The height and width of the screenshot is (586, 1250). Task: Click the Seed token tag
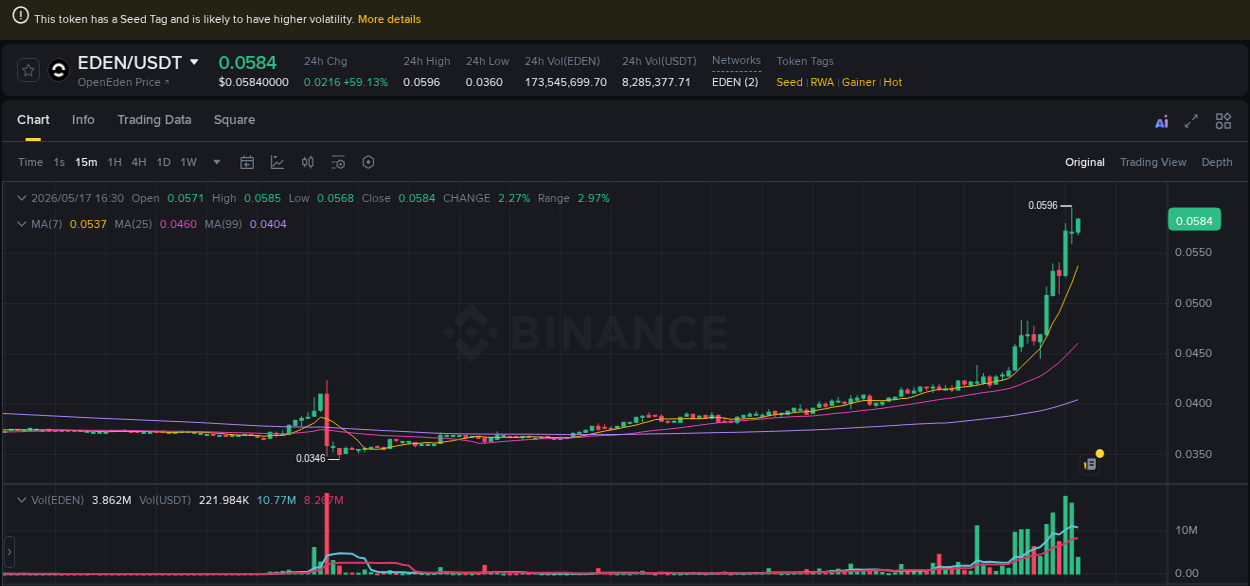[789, 82]
